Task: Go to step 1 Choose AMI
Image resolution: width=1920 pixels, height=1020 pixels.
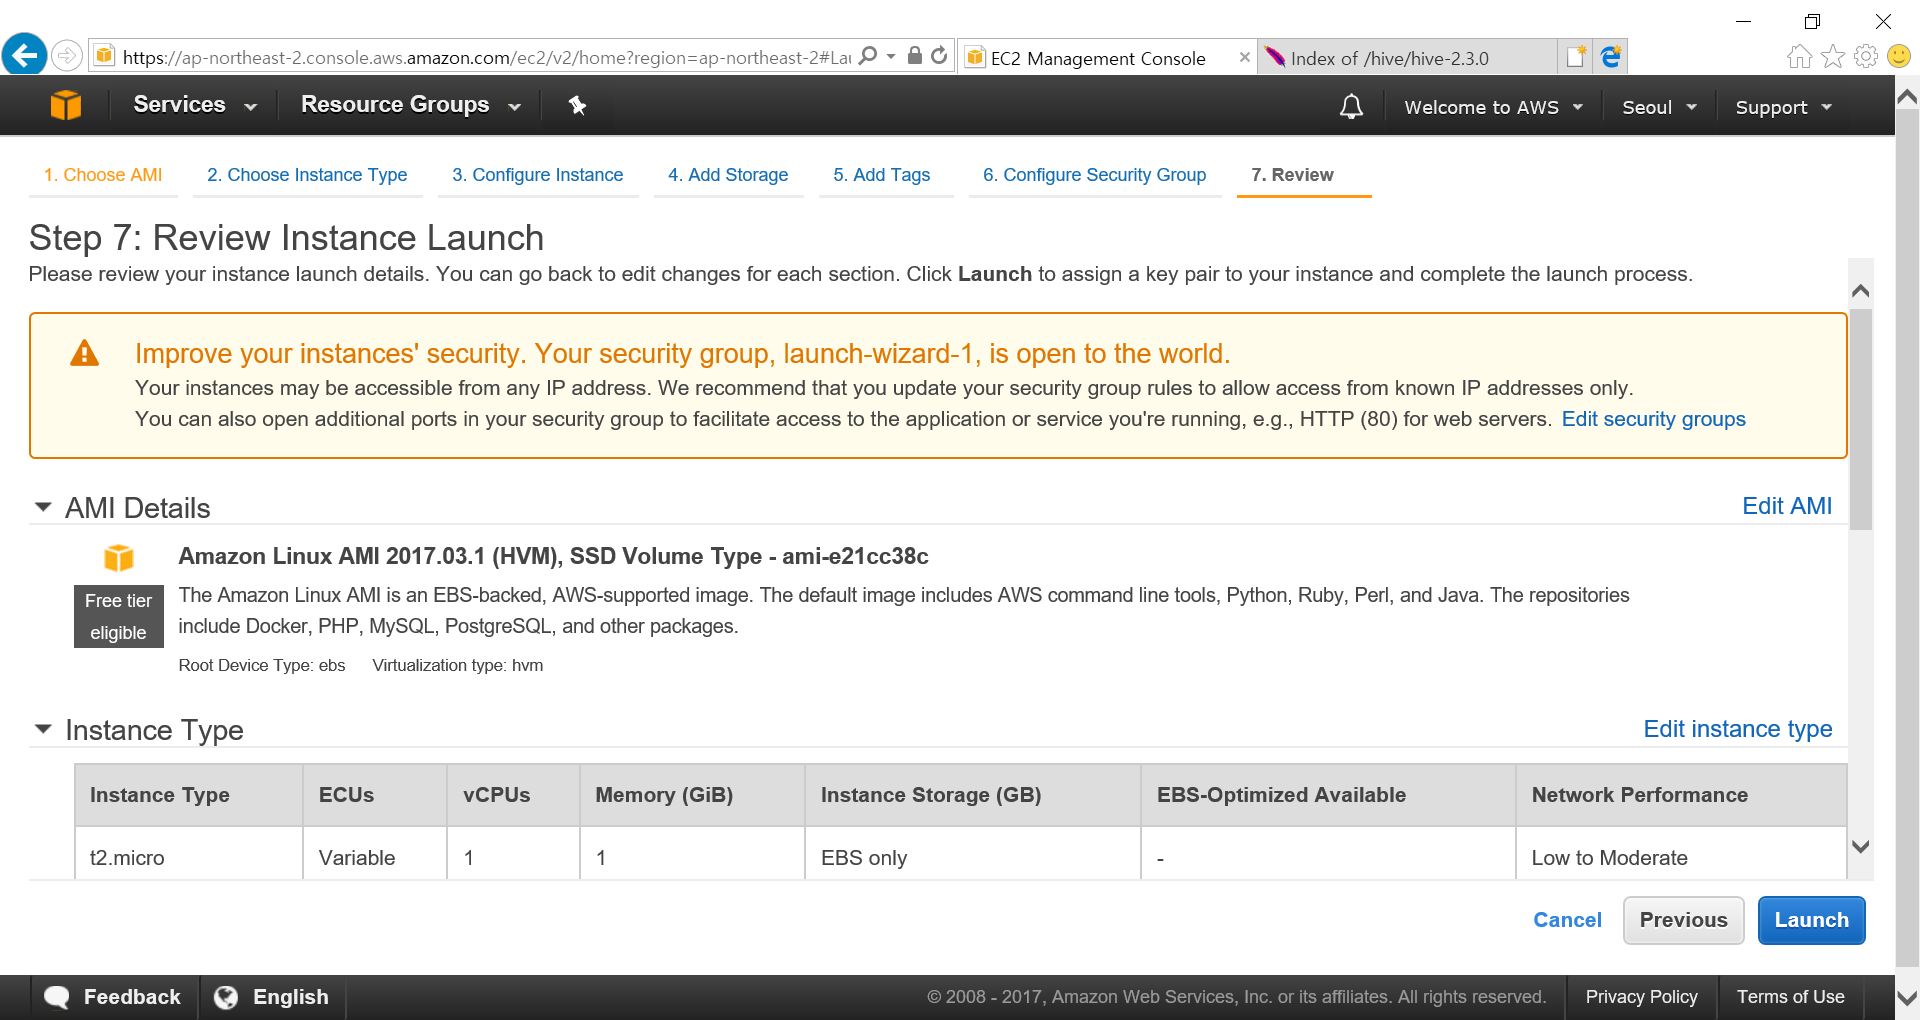Action: (103, 175)
